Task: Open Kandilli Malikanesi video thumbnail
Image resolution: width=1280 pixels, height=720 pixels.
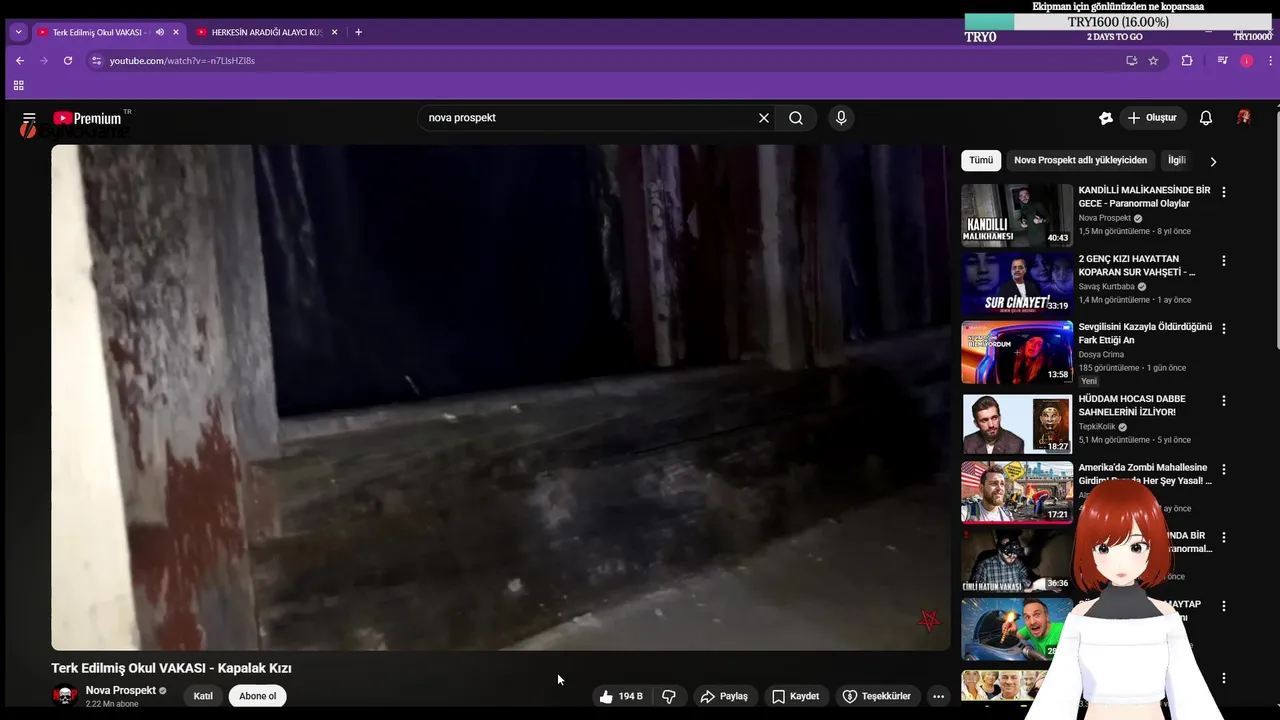Action: (1017, 215)
